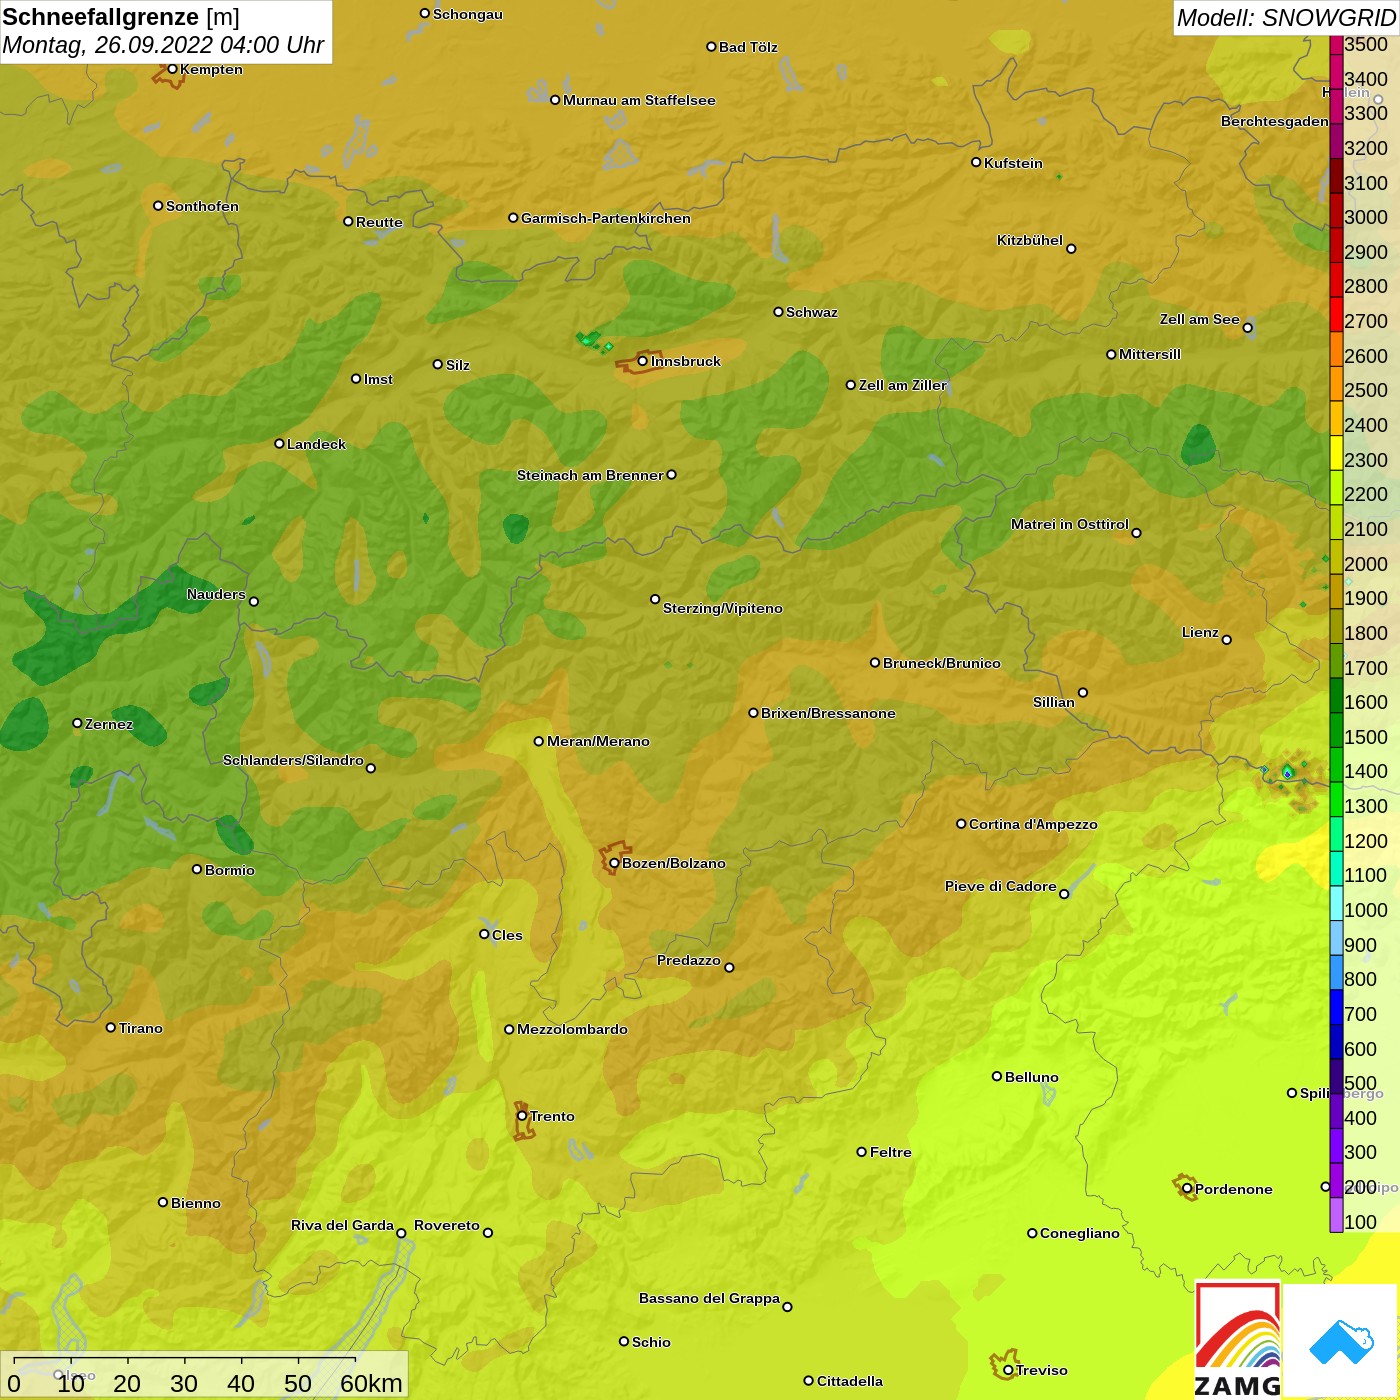Click the Matrei in Osttirol label
The image size is (1400, 1400).
(x=1070, y=524)
